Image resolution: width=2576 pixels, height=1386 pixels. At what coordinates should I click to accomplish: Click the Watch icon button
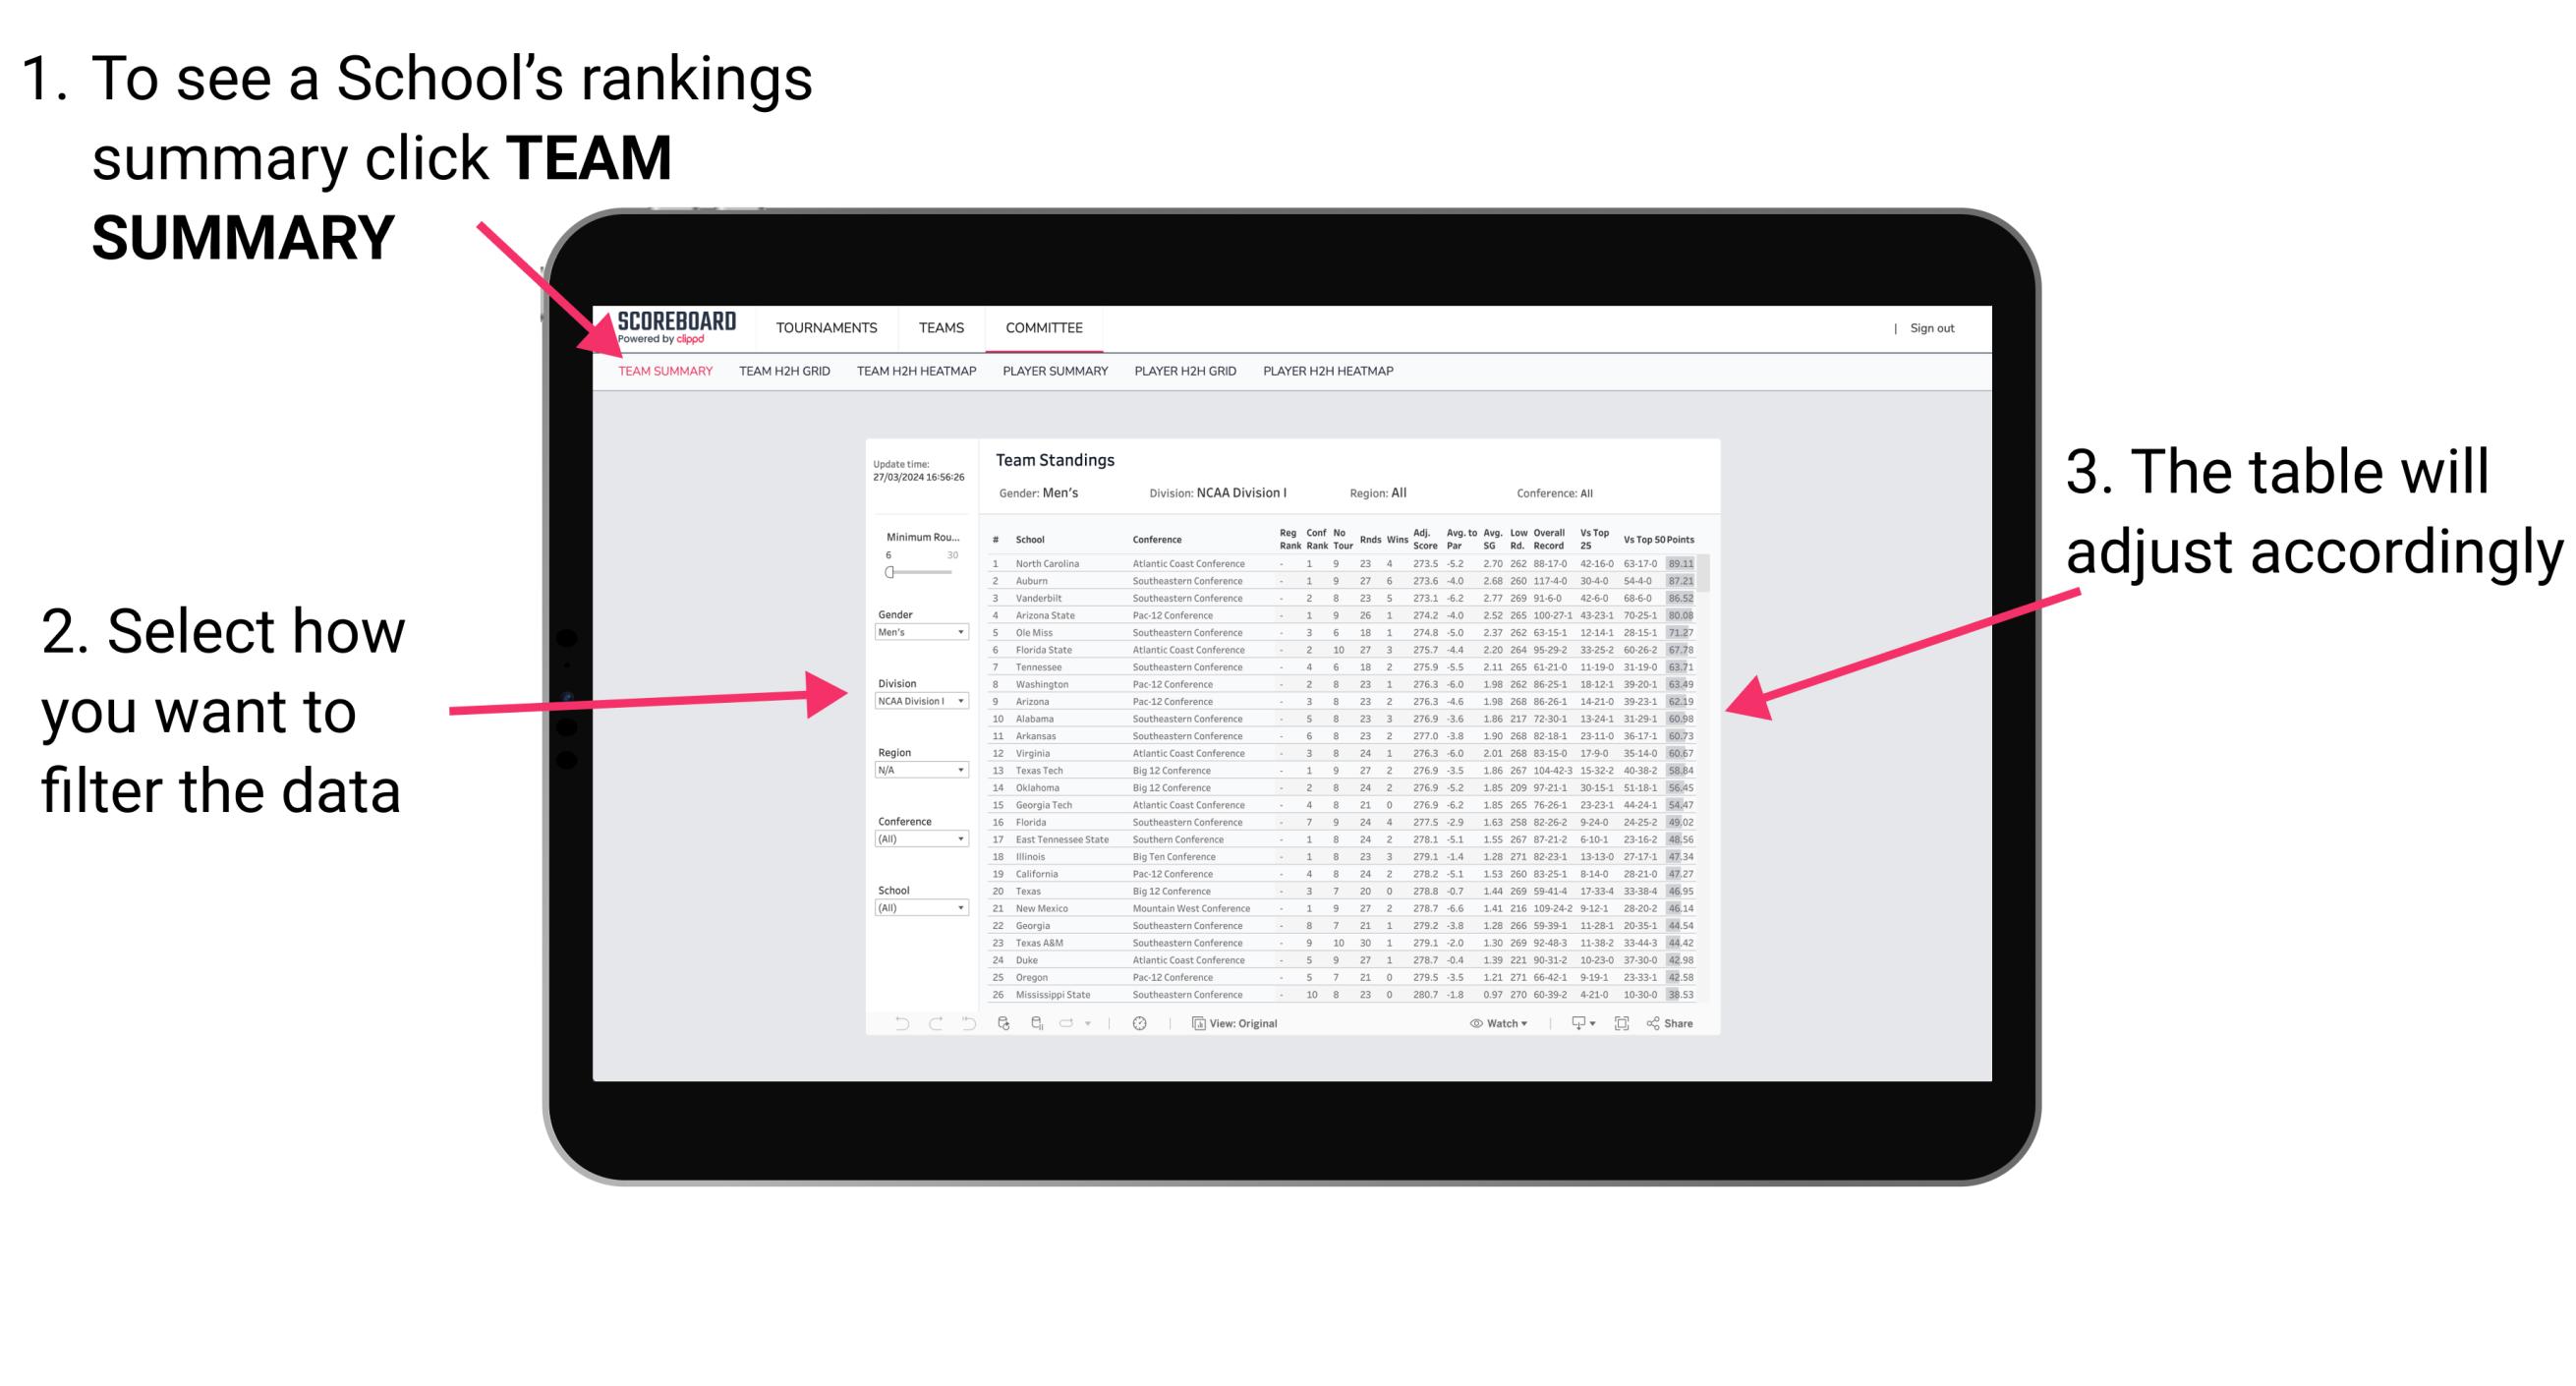click(1472, 1022)
